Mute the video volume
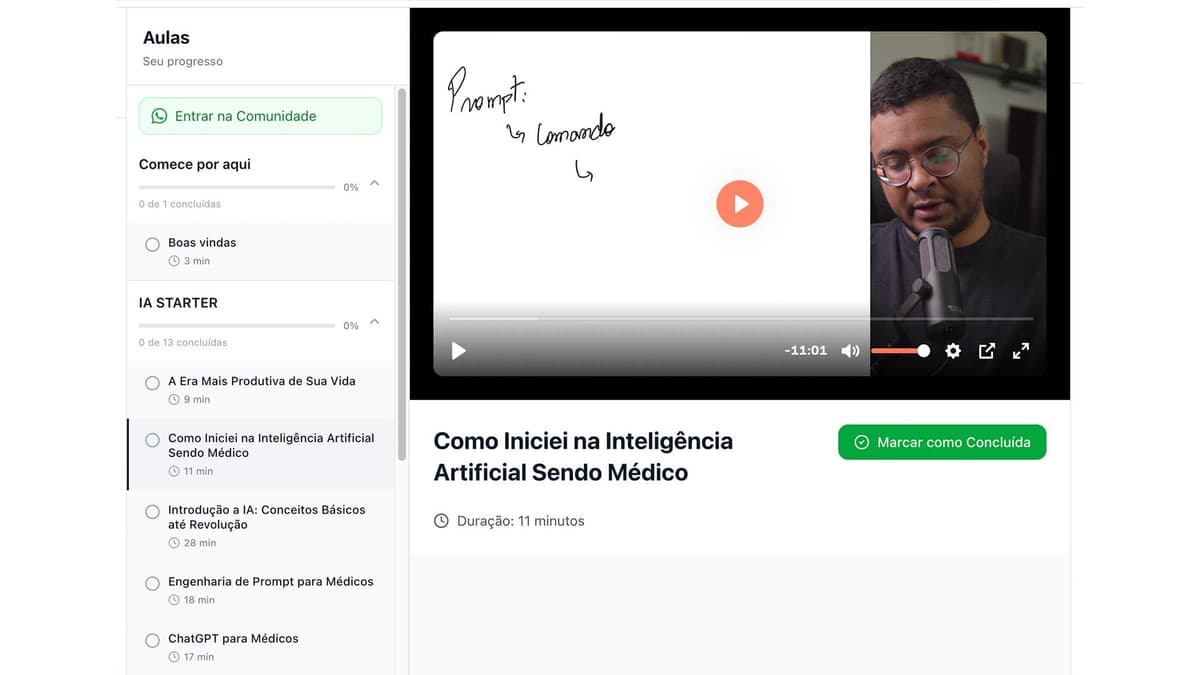Screen dimensions: 1200x675 tap(849, 351)
